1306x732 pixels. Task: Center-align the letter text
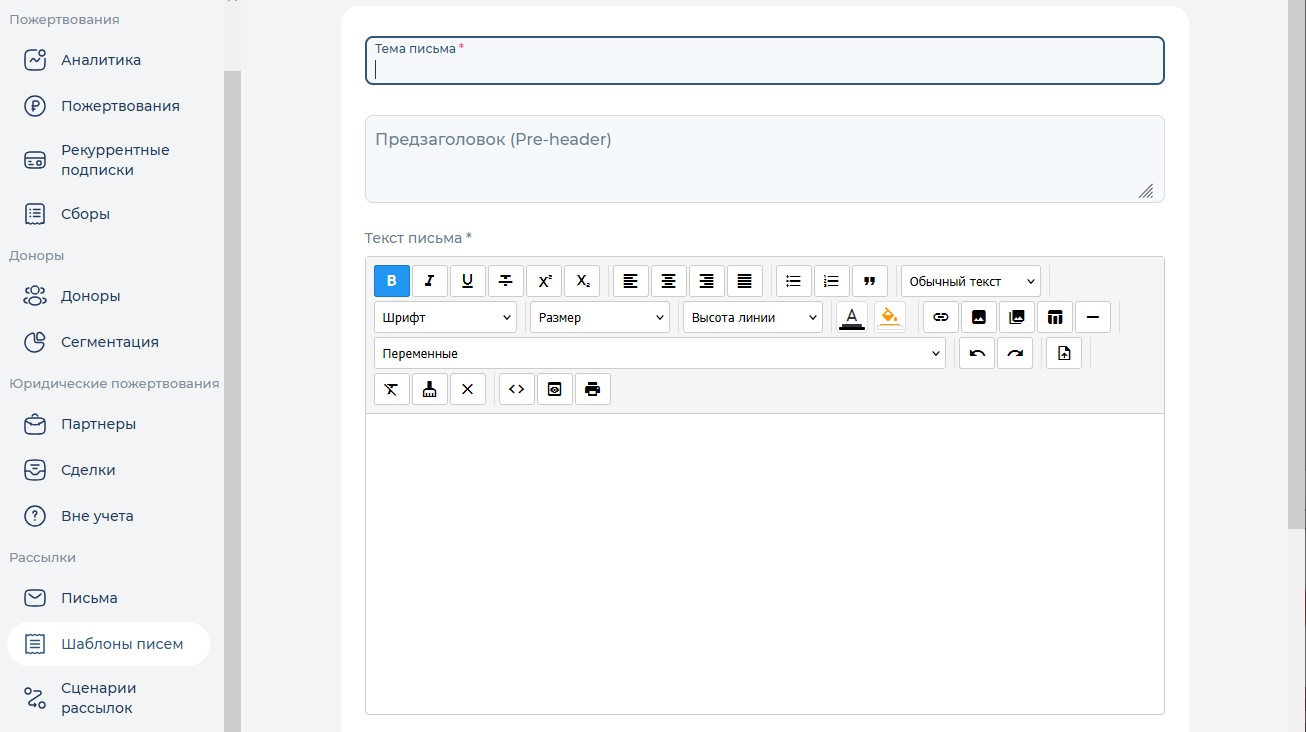click(668, 281)
